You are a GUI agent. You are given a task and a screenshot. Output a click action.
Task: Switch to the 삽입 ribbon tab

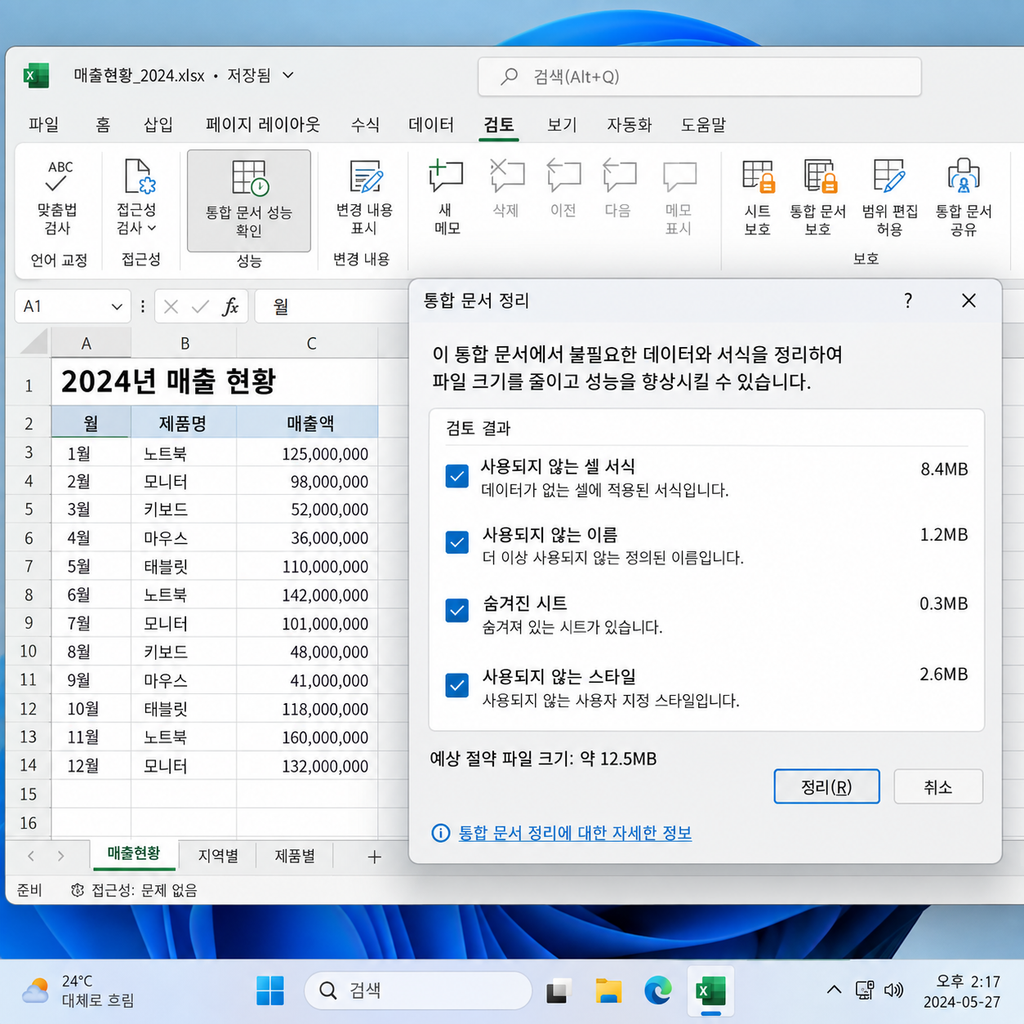point(158,124)
